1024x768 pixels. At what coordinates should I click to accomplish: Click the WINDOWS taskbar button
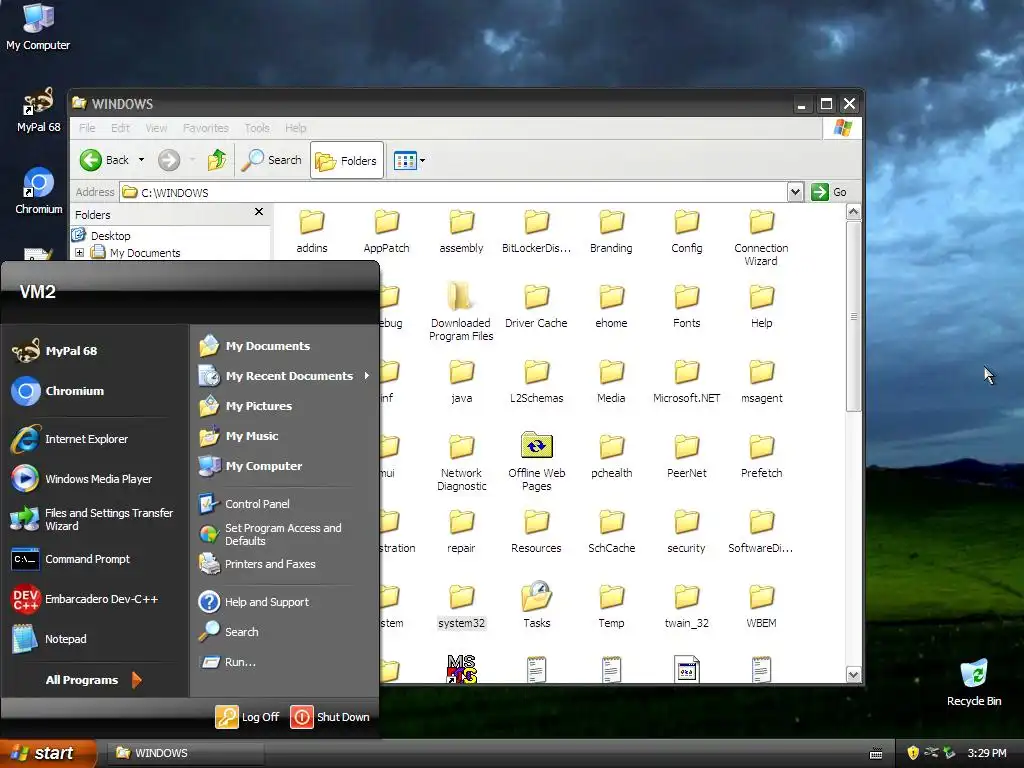(185, 753)
